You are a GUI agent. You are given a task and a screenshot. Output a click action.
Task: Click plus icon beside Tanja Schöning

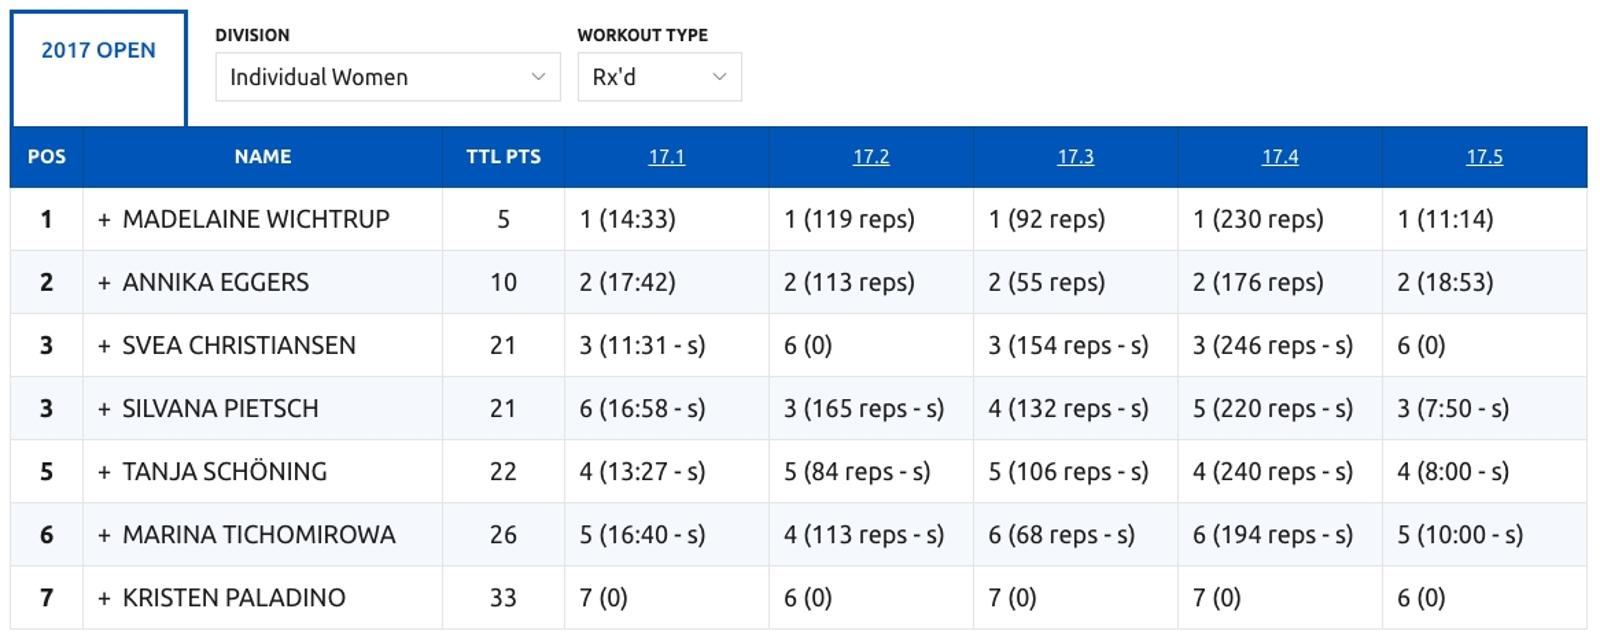(104, 472)
